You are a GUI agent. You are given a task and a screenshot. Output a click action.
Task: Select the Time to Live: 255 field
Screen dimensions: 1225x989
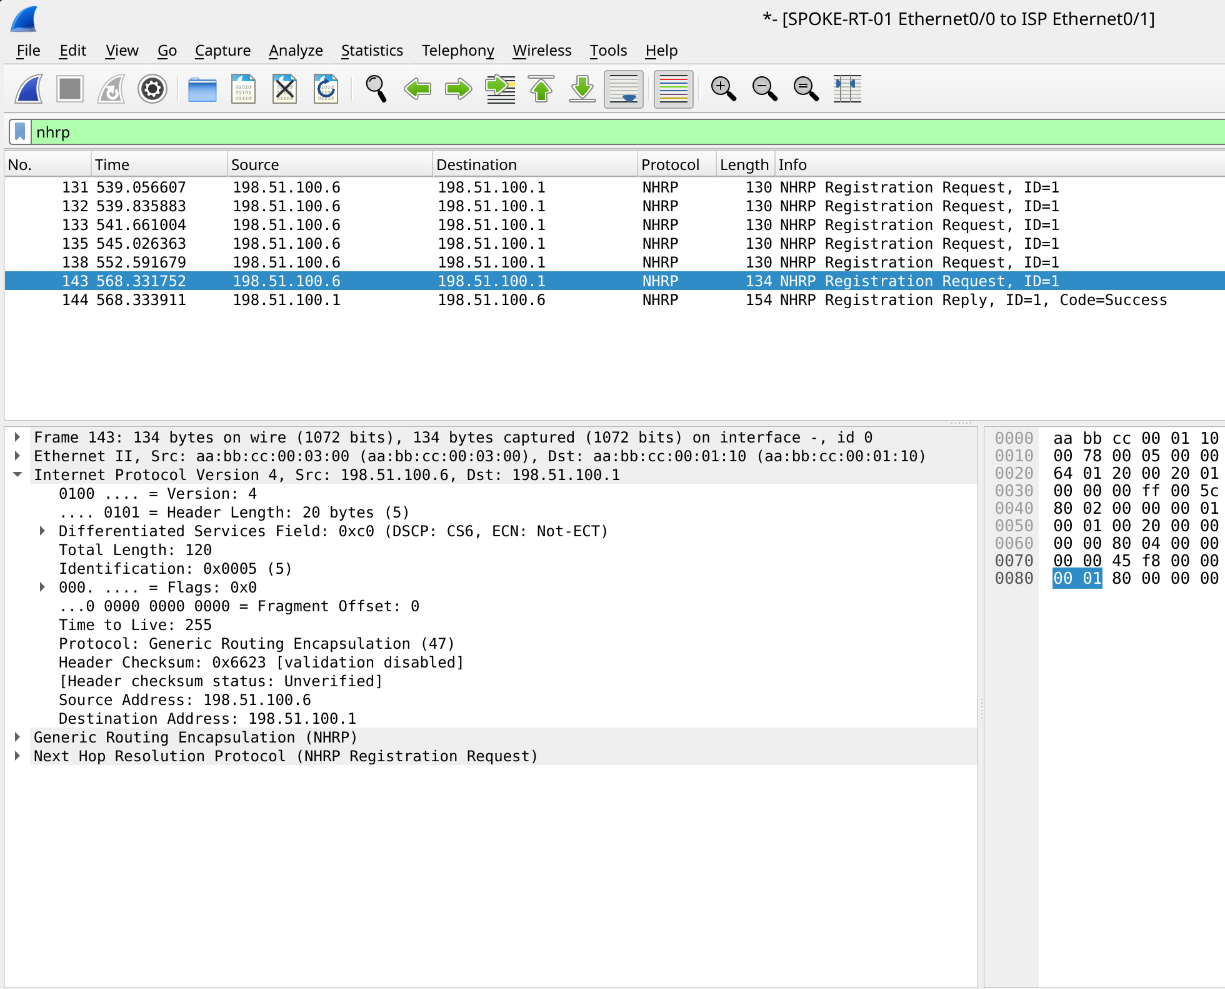click(135, 625)
